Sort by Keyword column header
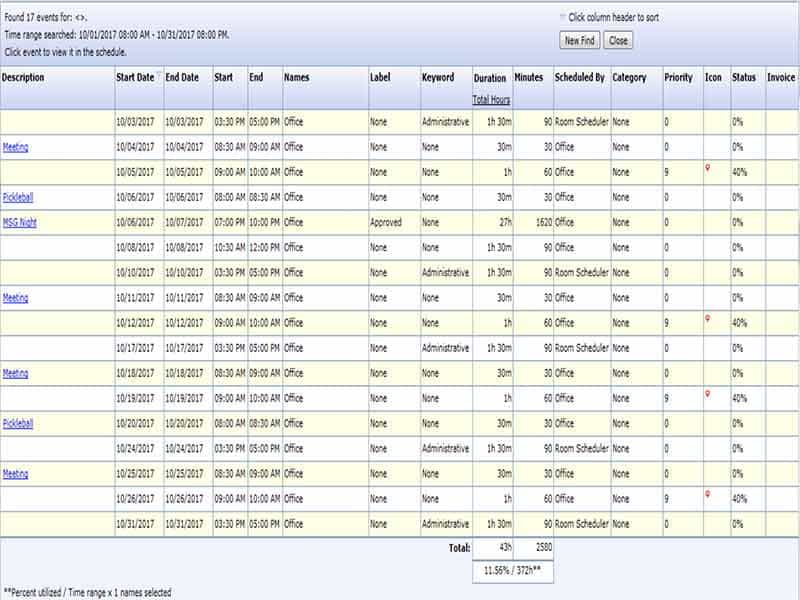The image size is (800, 600). click(x=438, y=78)
